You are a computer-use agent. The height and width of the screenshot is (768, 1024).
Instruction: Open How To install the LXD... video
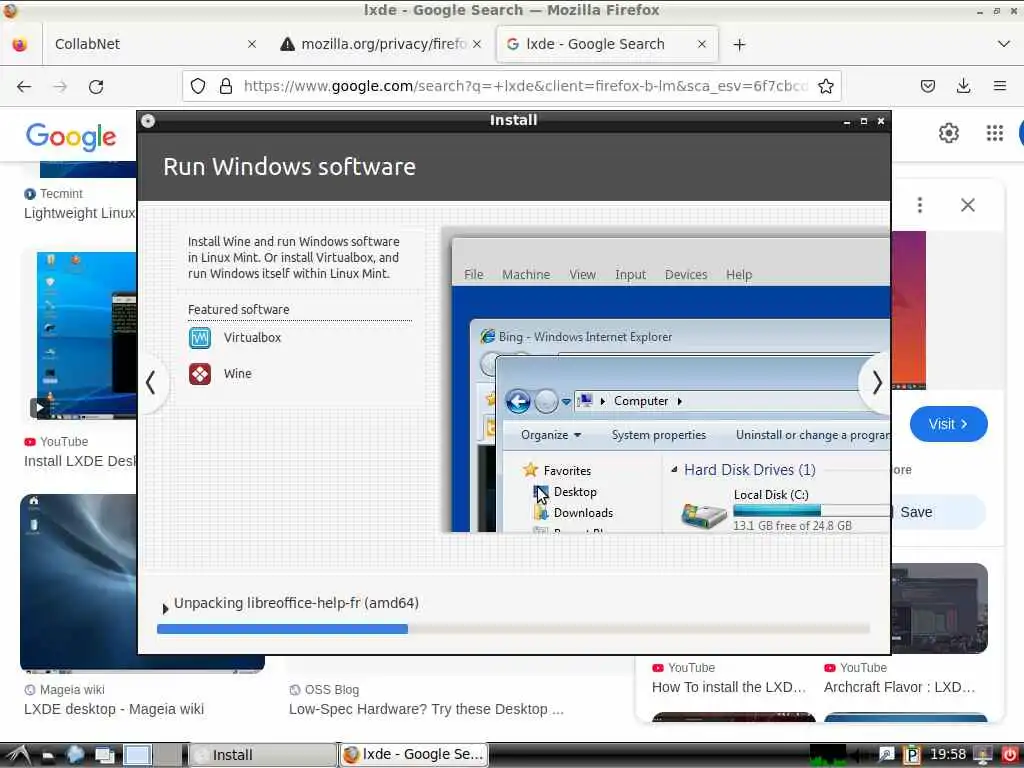pos(729,687)
